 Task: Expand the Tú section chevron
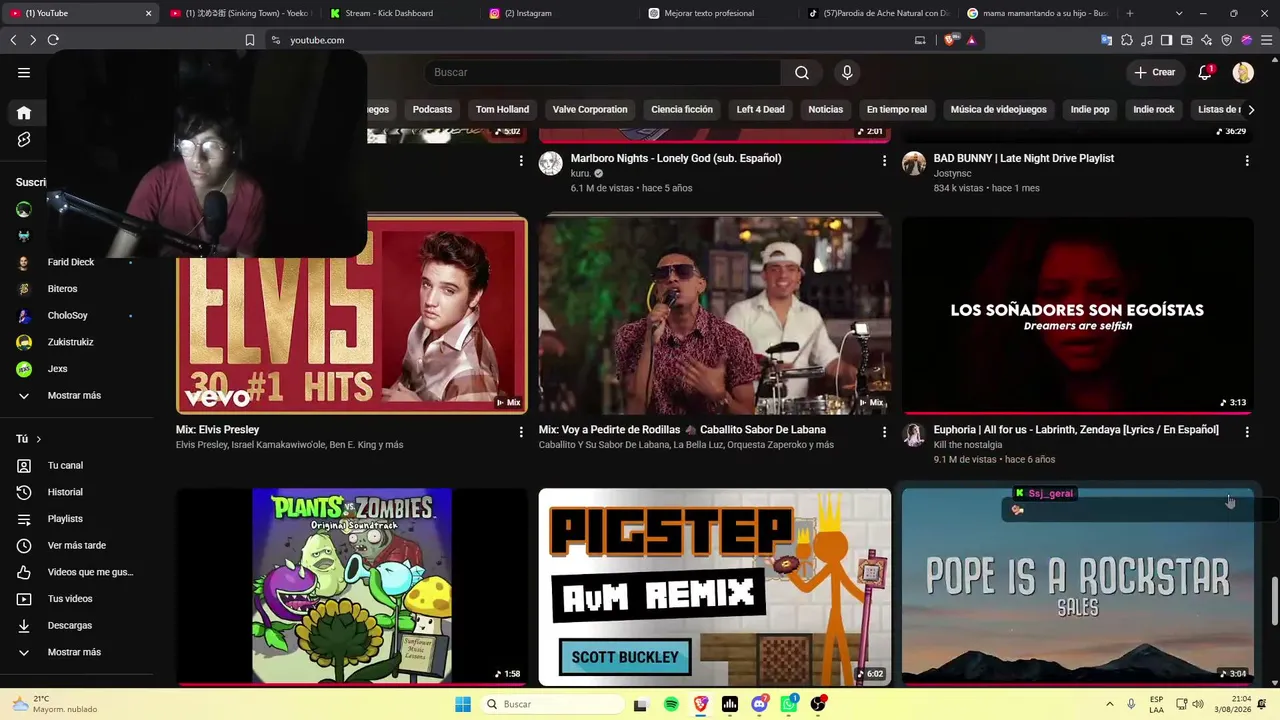click(39, 439)
